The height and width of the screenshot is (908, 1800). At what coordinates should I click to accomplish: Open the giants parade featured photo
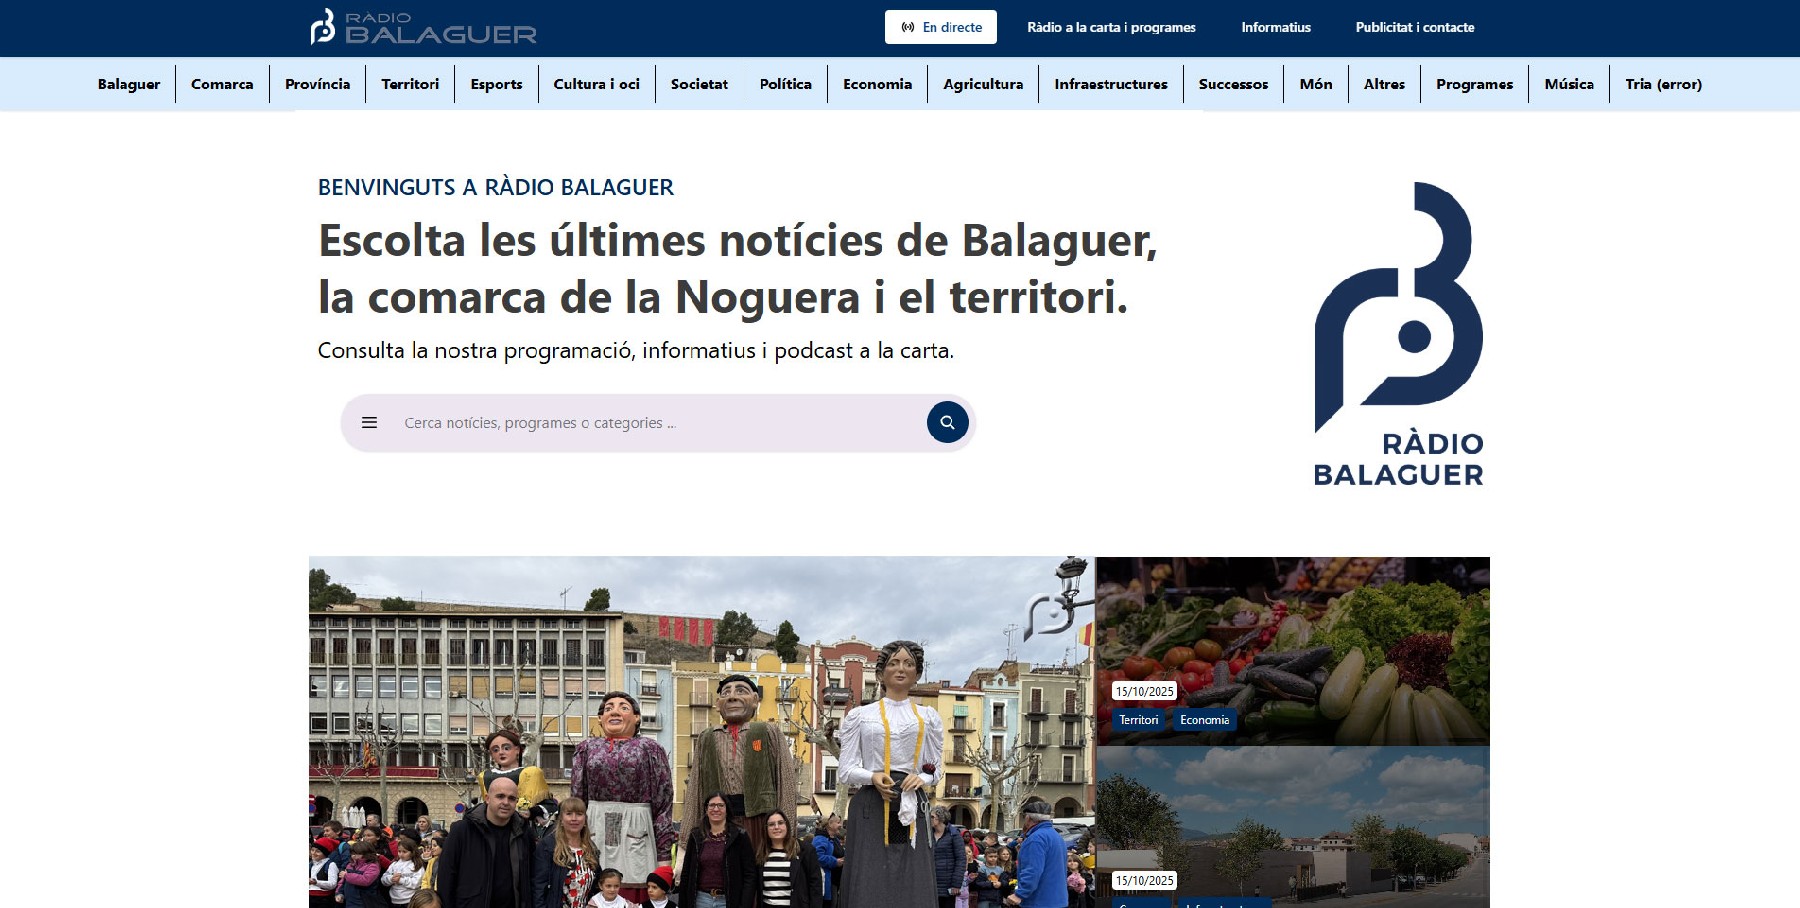click(x=701, y=732)
